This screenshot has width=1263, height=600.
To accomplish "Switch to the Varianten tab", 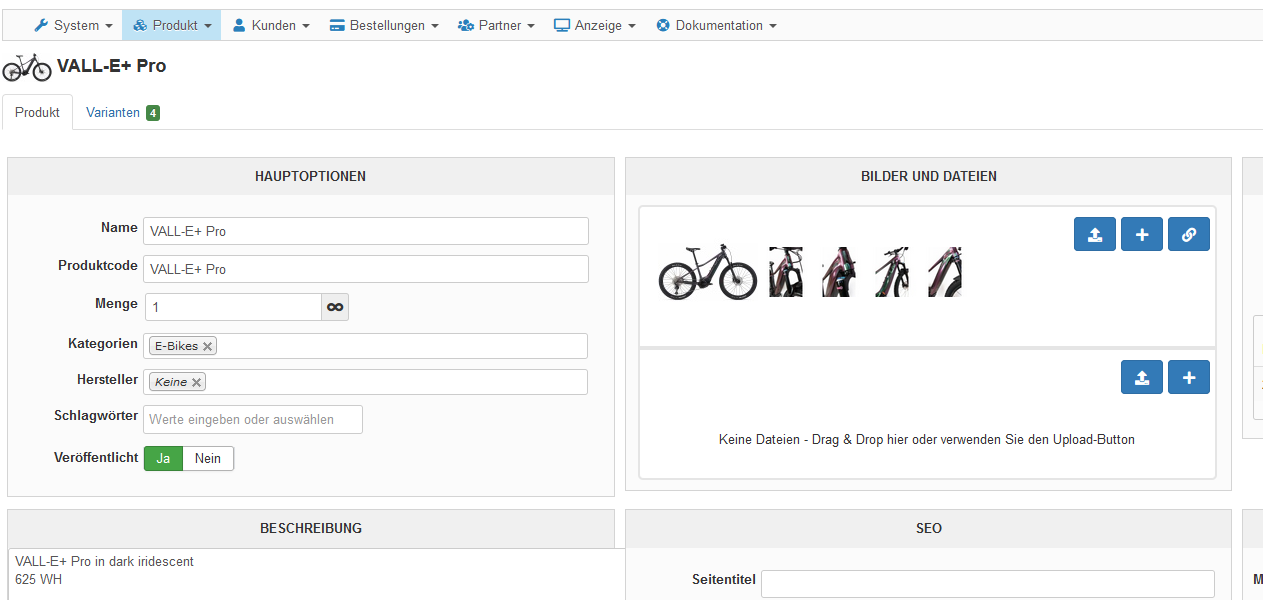I will click(122, 113).
